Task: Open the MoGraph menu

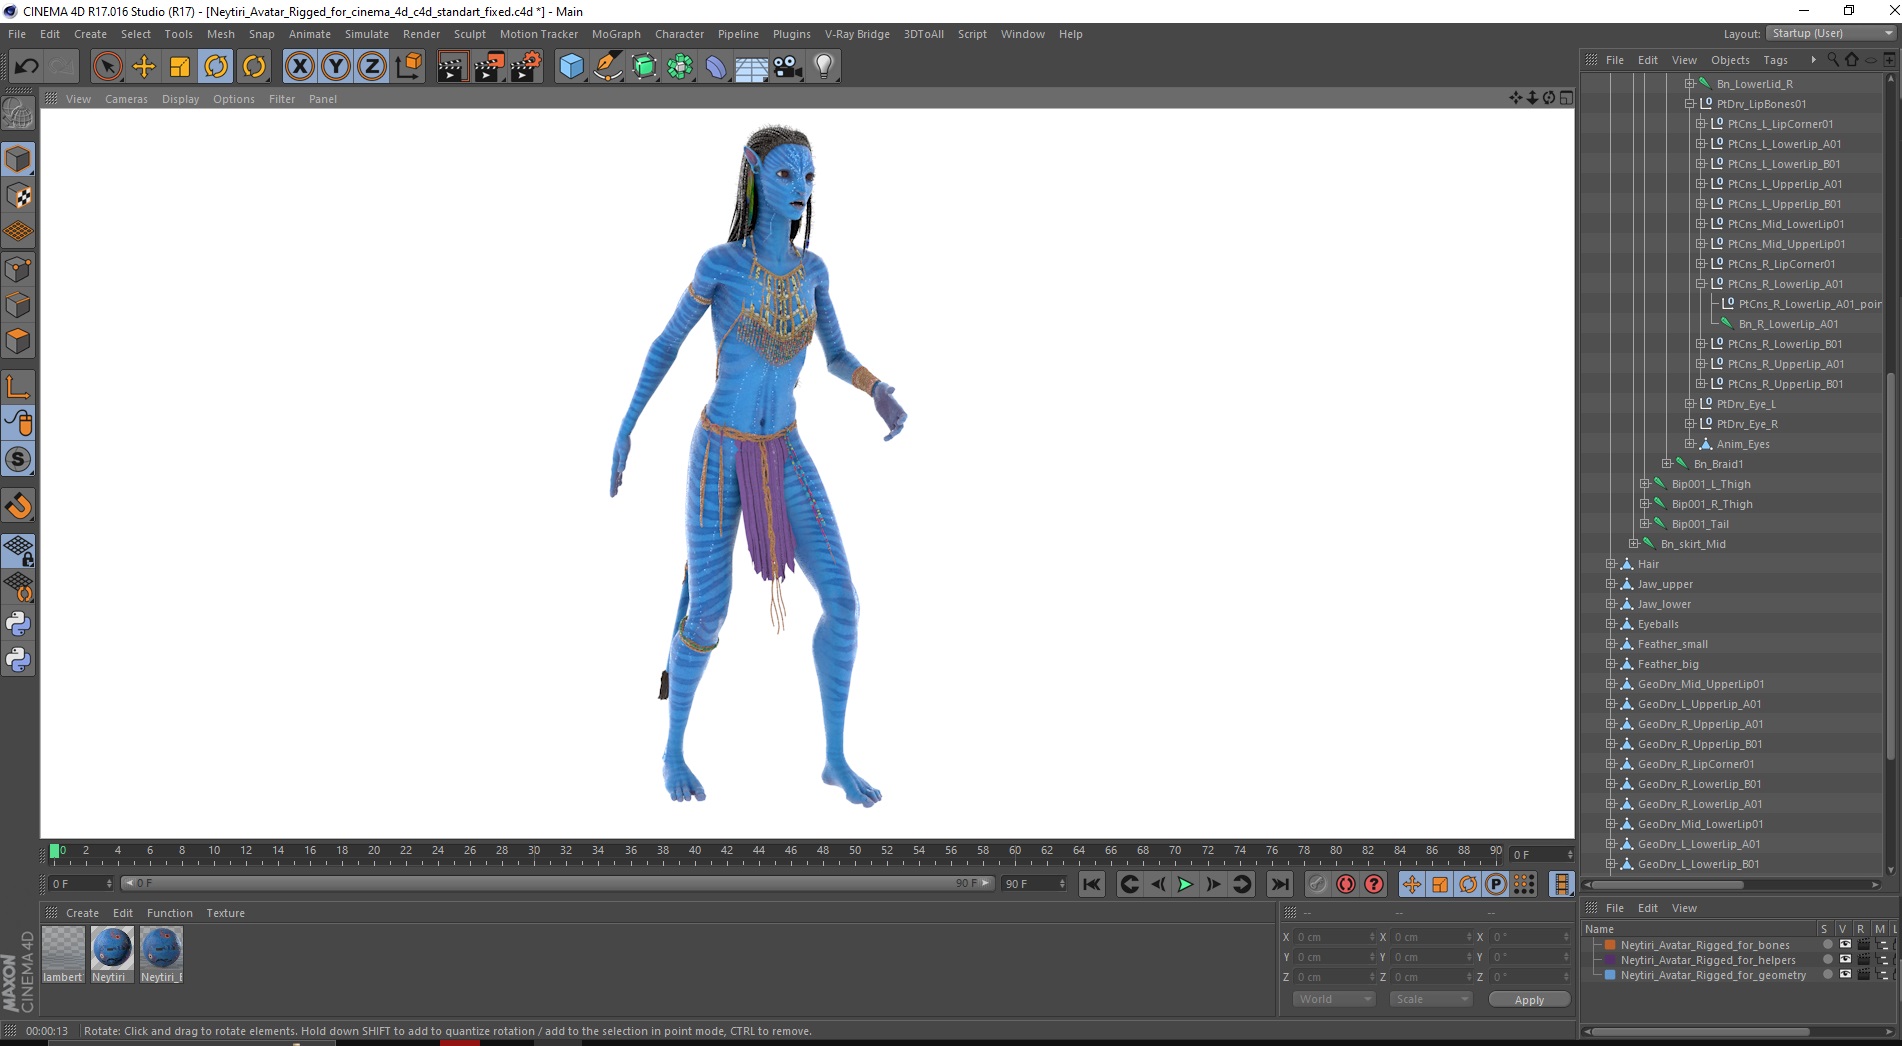Action: pos(616,34)
